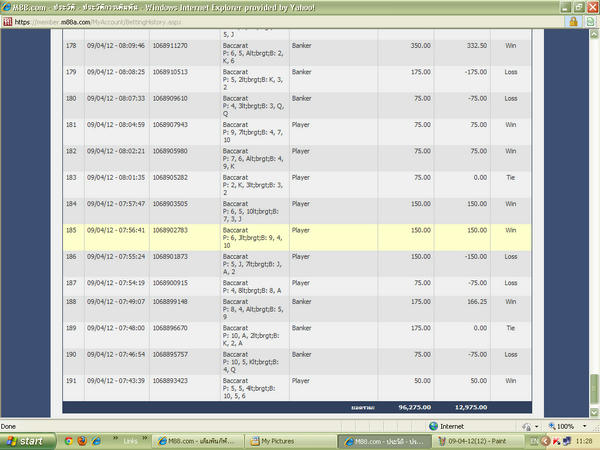Click 332.50 win amount in row 178
The width and height of the screenshot is (600, 450).
point(477,46)
